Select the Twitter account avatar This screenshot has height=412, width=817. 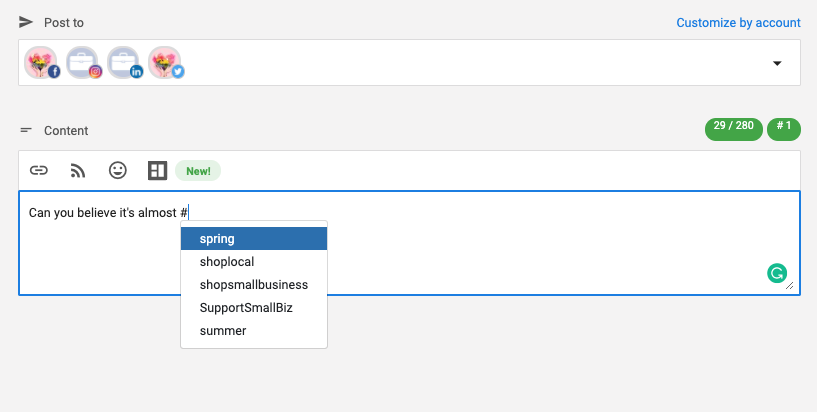point(166,63)
